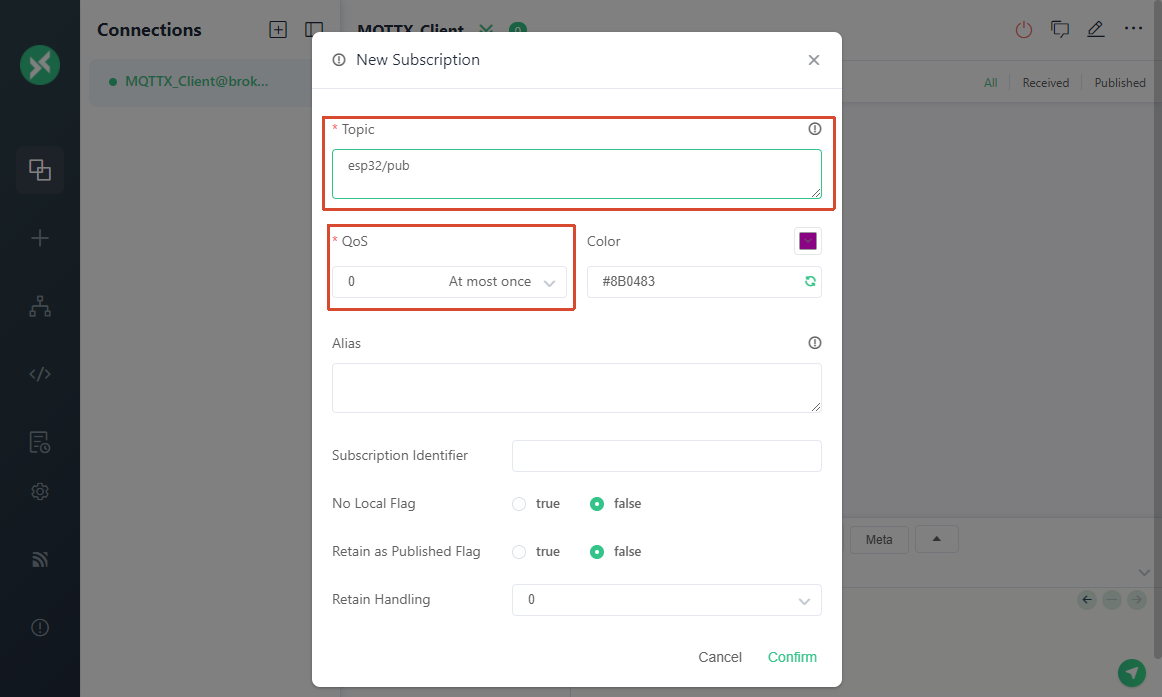Image resolution: width=1162 pixels, height=697 pixels.
Task: Click the next message right arrow
Action: (x=1137, y=600)
